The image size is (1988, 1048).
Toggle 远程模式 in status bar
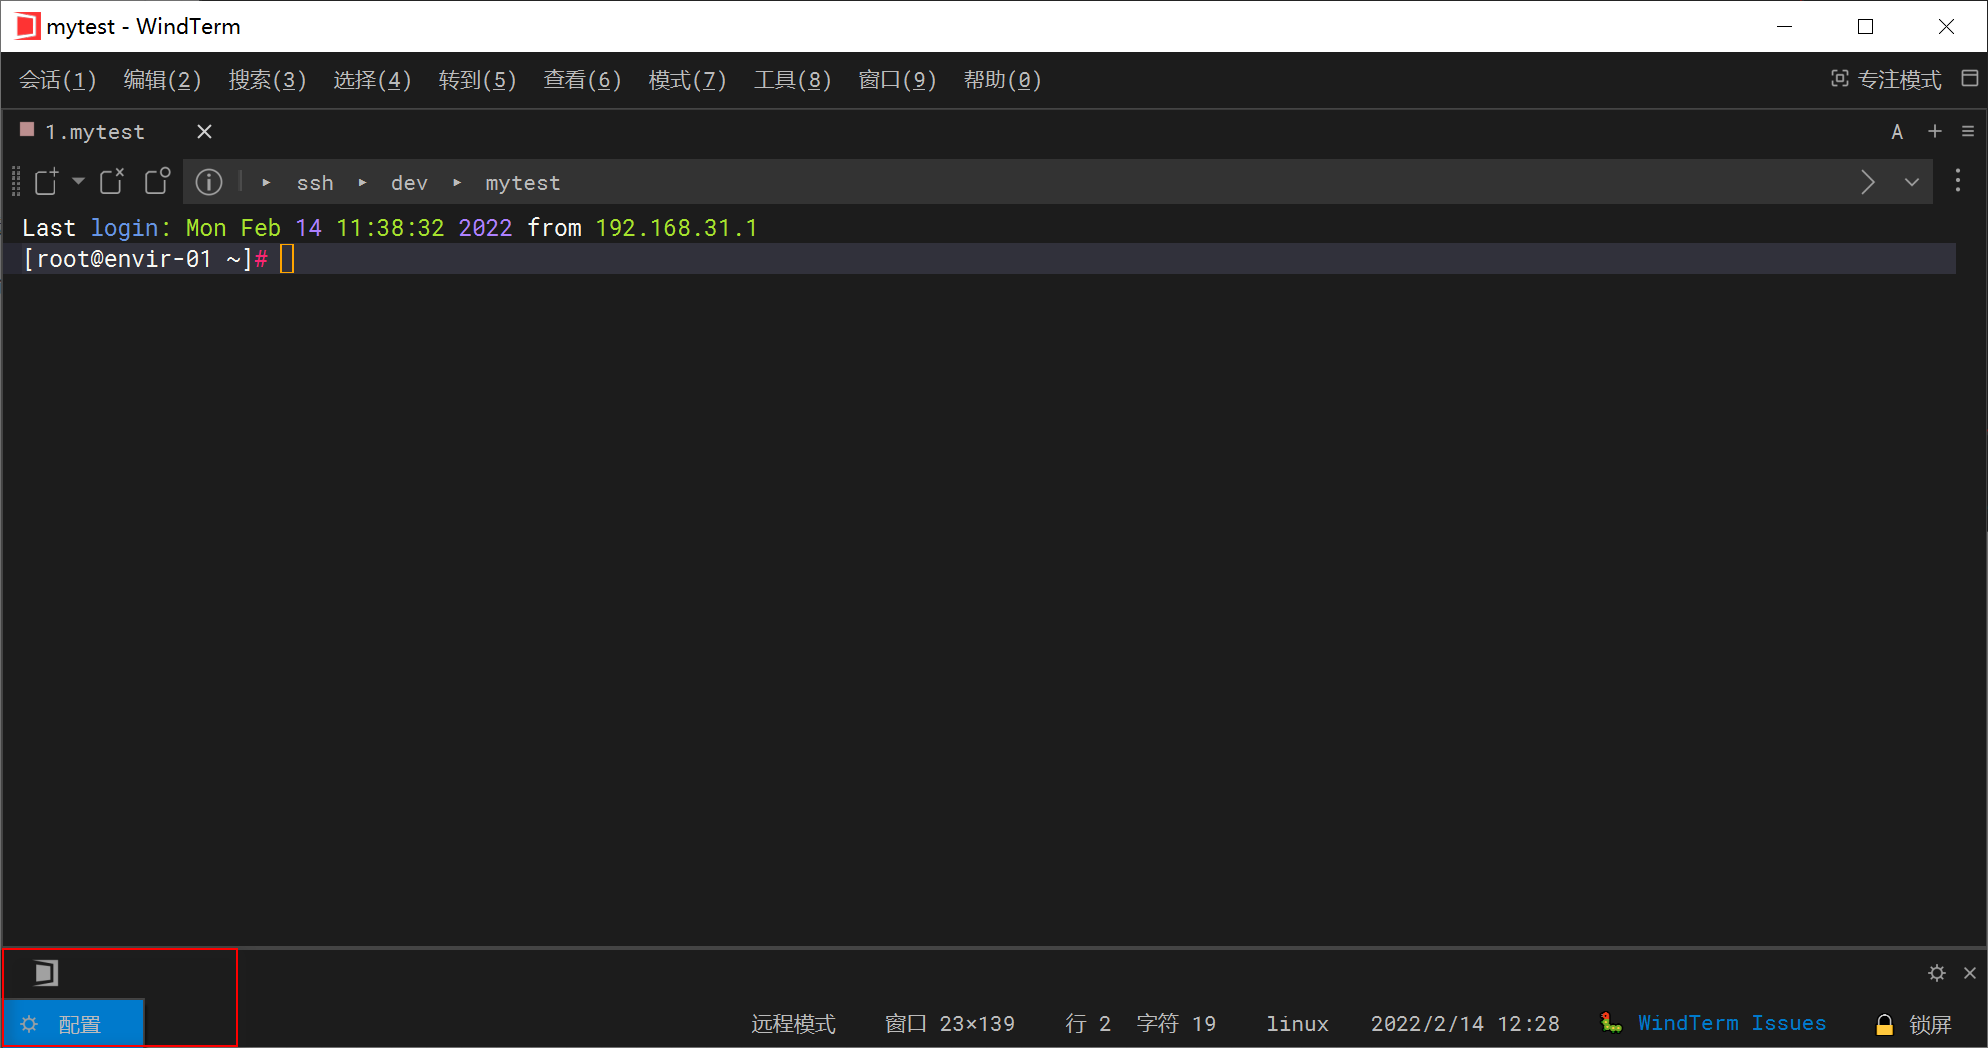click(793, 1024)
